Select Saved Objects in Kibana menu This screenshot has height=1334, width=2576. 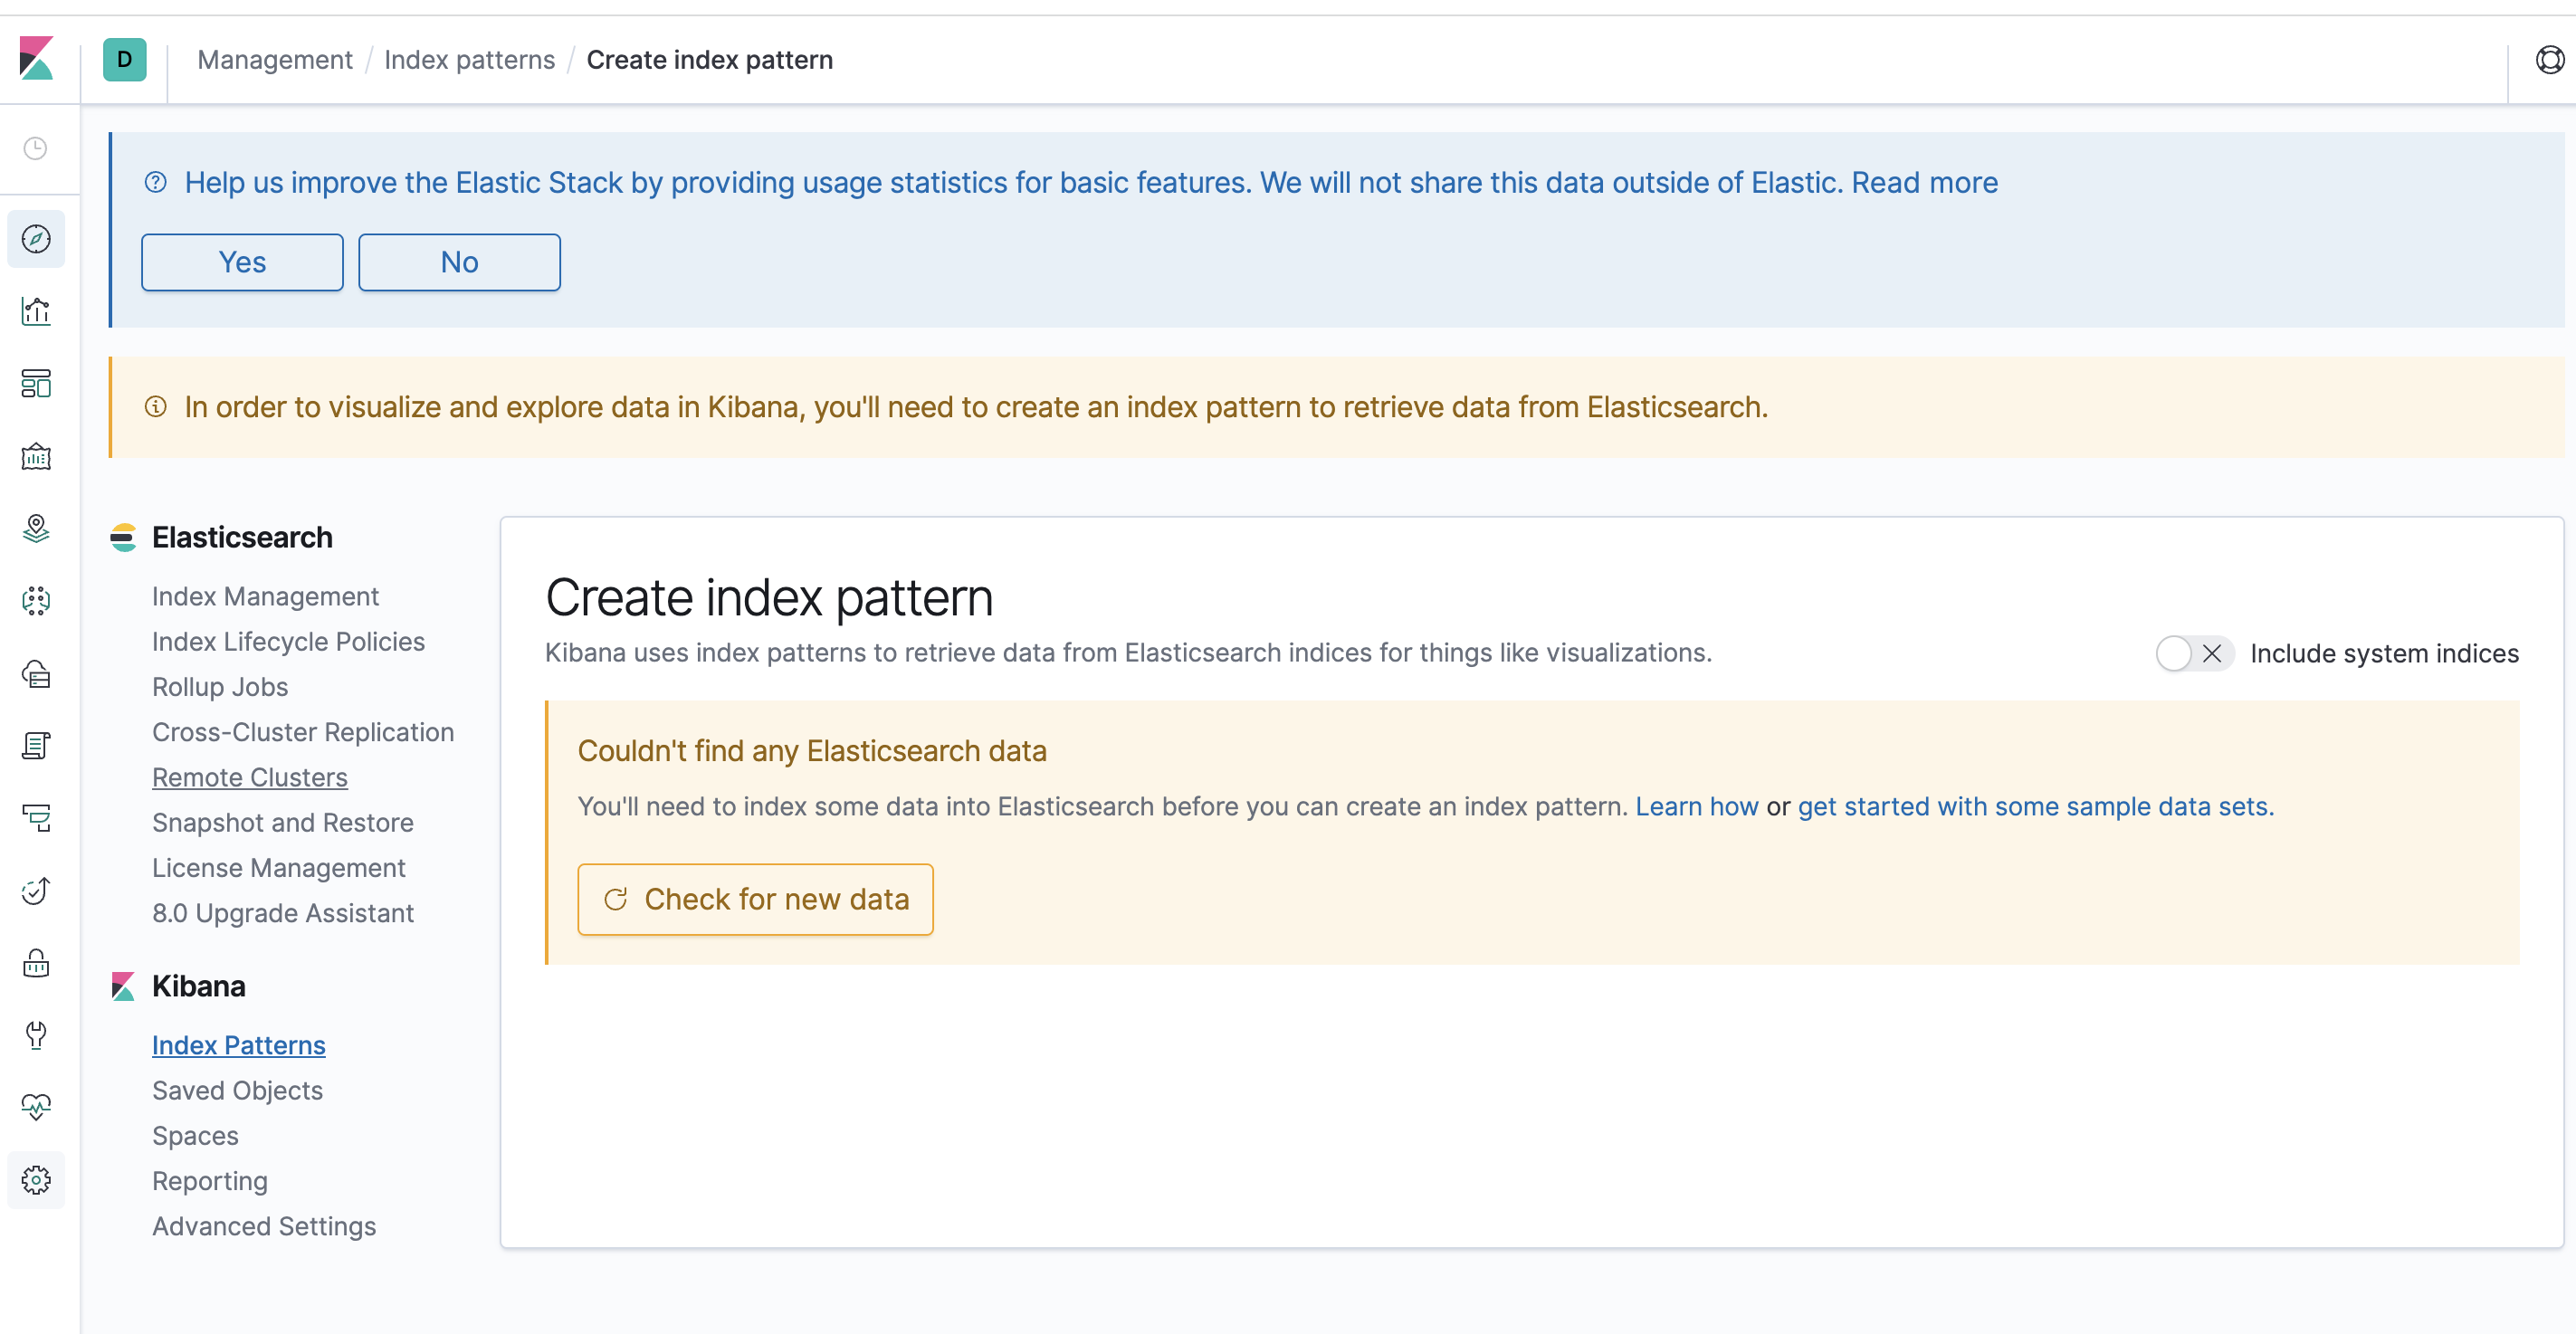[237, 1090]
